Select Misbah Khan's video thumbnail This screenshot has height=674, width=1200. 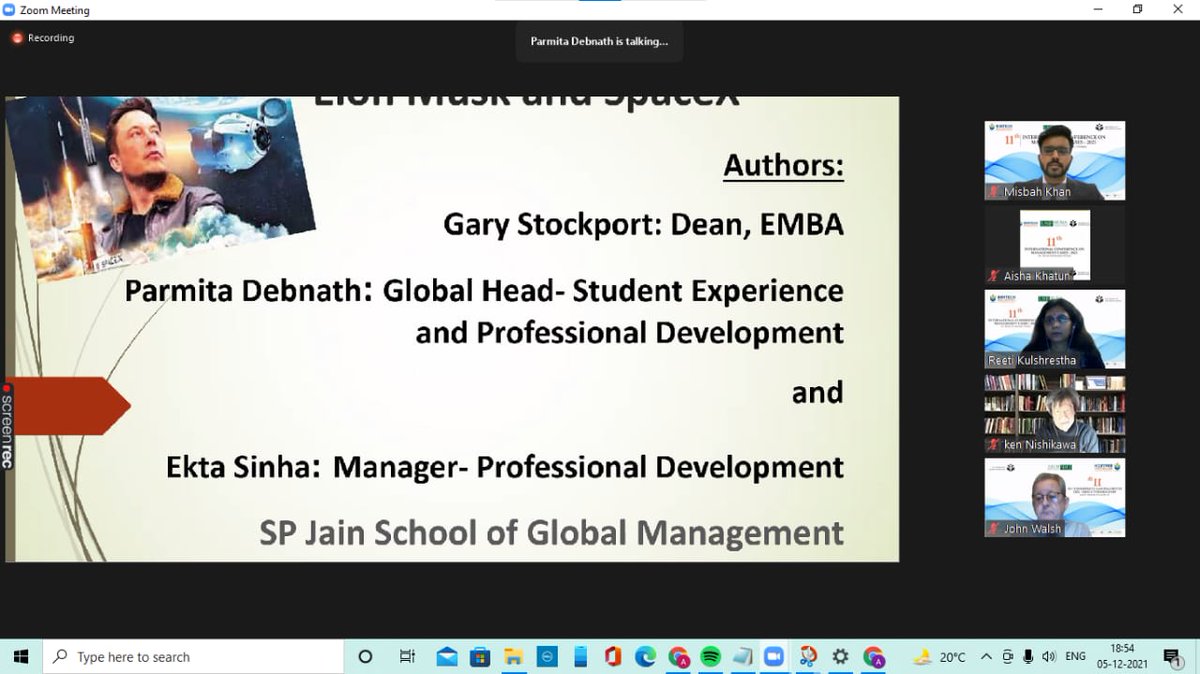1055,161
